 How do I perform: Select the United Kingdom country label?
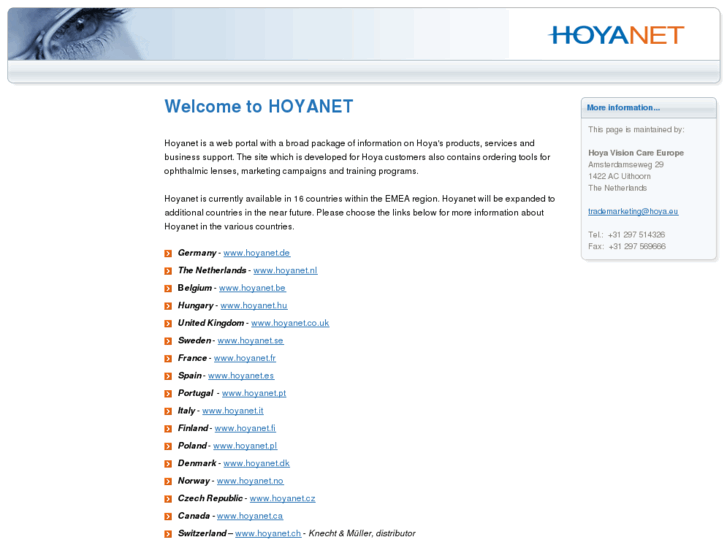point(211,323)
